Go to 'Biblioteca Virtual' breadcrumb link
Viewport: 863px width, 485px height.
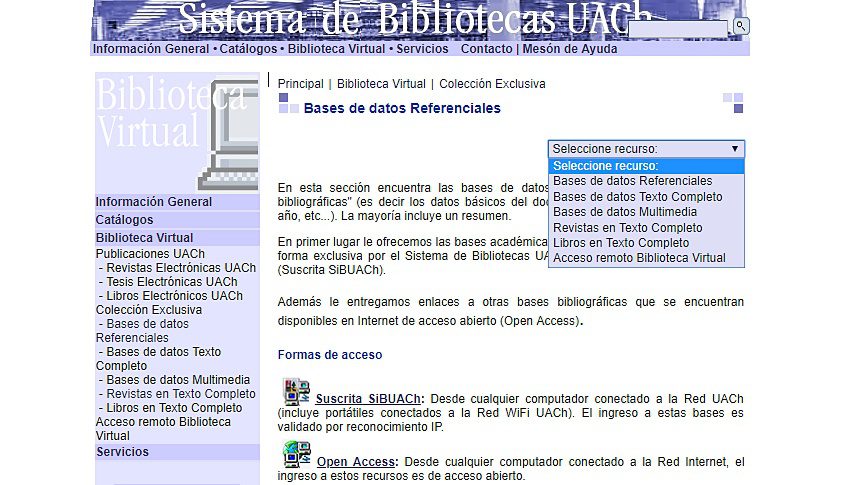tap(381, 84)
